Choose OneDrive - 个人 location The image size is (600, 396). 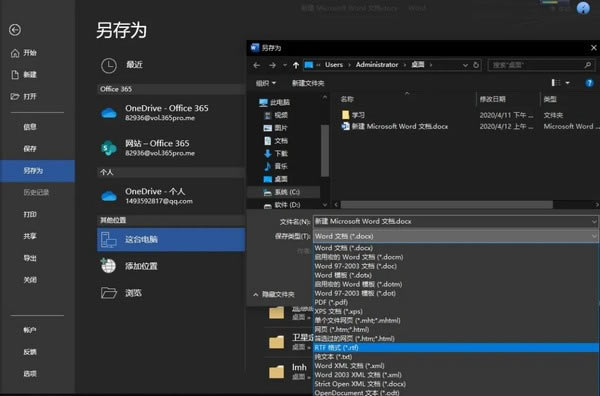pos(171,196)
